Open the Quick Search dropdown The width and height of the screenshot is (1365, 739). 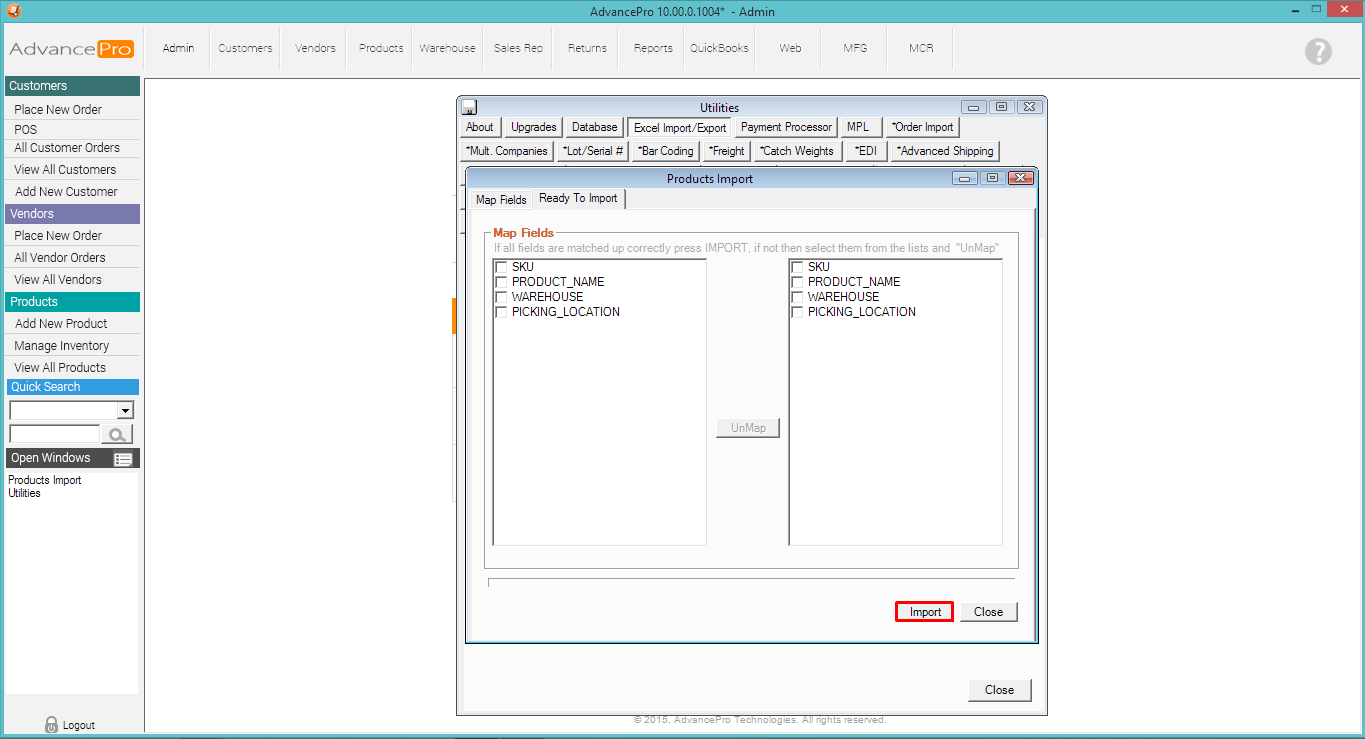coord(125,411)
